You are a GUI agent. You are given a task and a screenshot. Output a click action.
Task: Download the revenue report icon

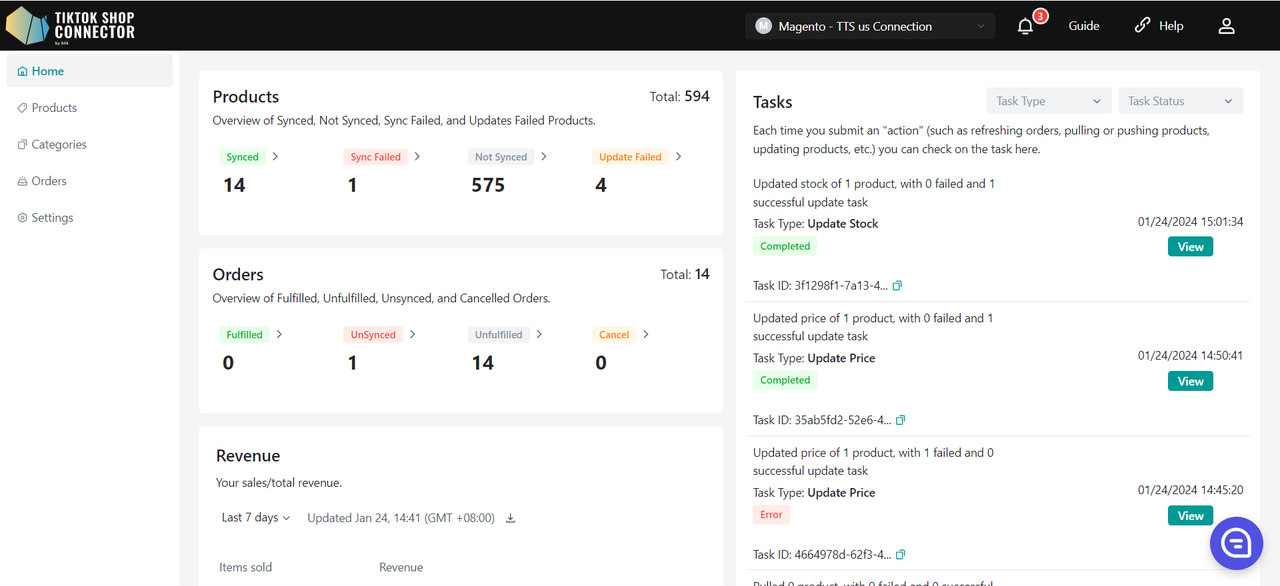coord(510,518)
